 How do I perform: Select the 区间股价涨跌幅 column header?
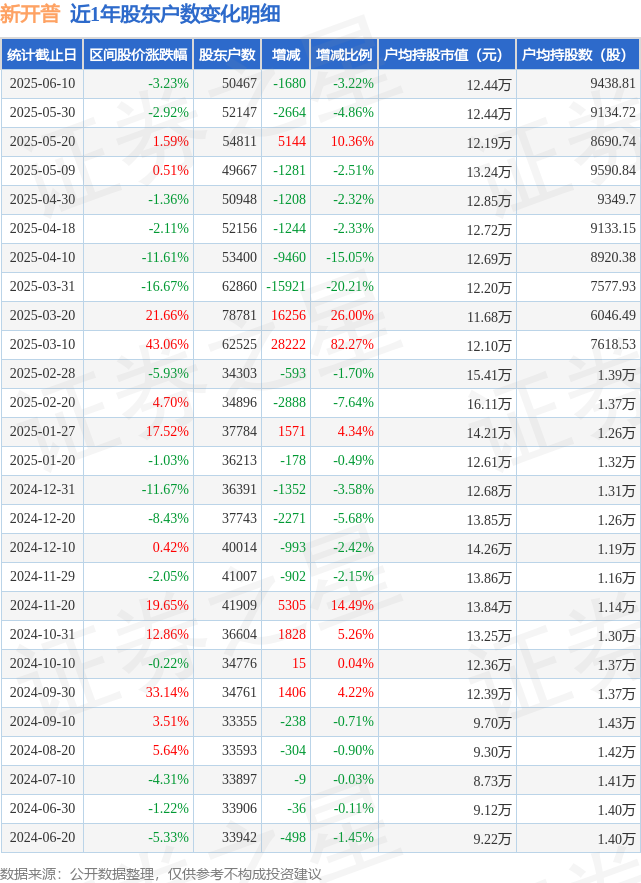pyautogui.click(x=138, y=55)
